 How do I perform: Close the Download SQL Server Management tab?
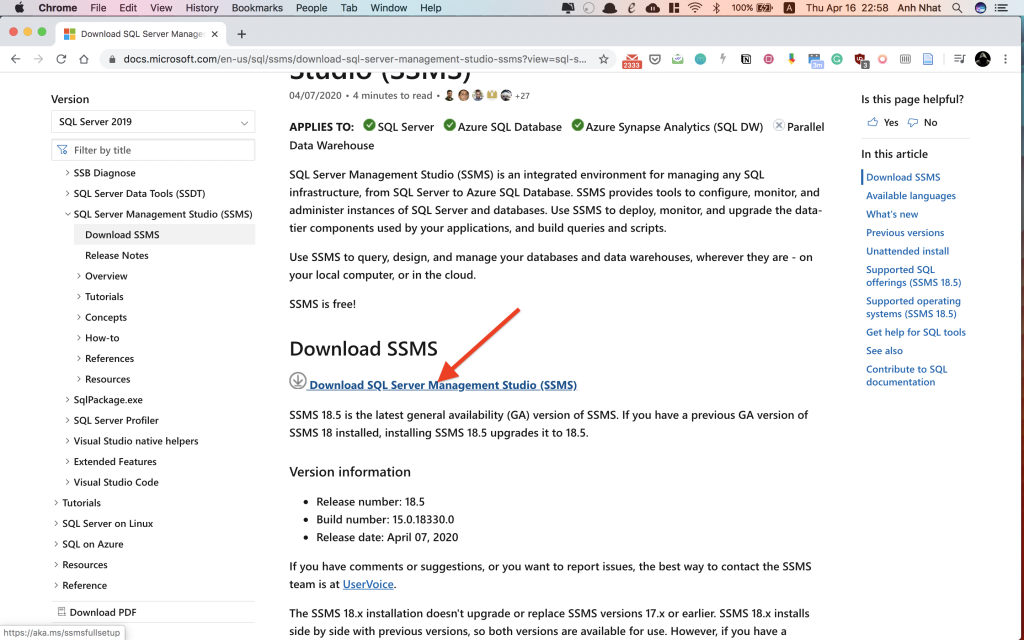215,34
